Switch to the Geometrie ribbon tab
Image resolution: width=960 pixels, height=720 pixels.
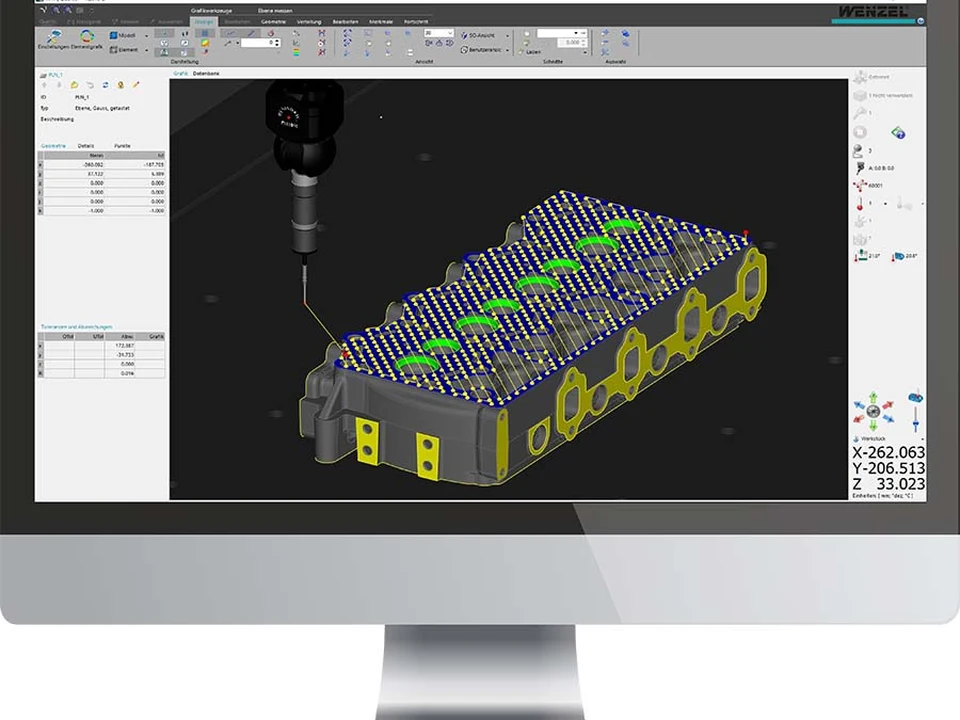(x=273, y=21)
